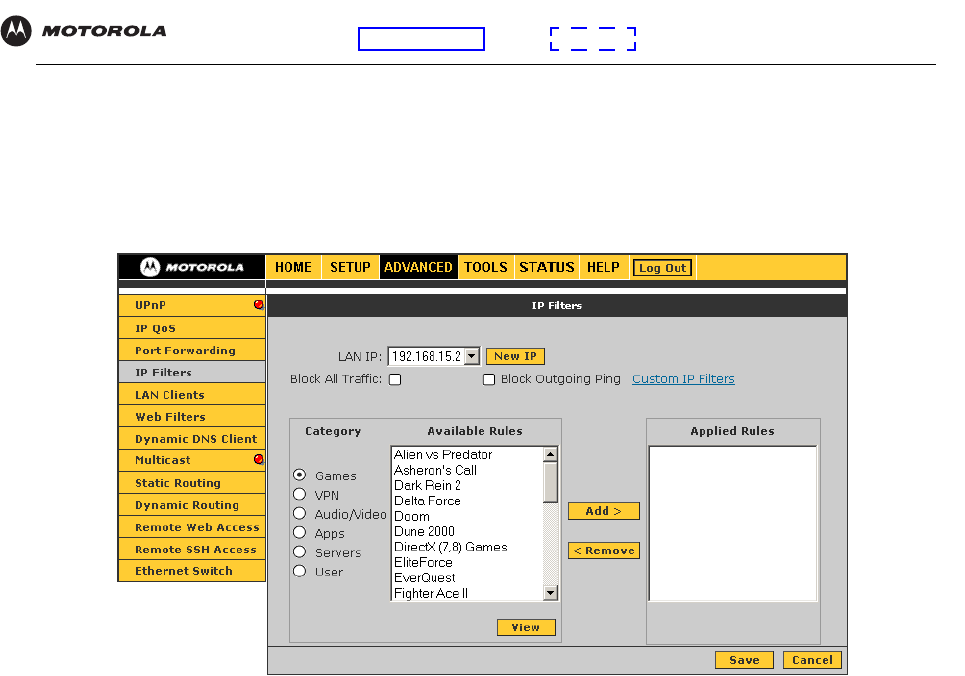Choose the Audio/Video category radio button
The height and width of the screenshot is (676, 965).
pos(300,513)
